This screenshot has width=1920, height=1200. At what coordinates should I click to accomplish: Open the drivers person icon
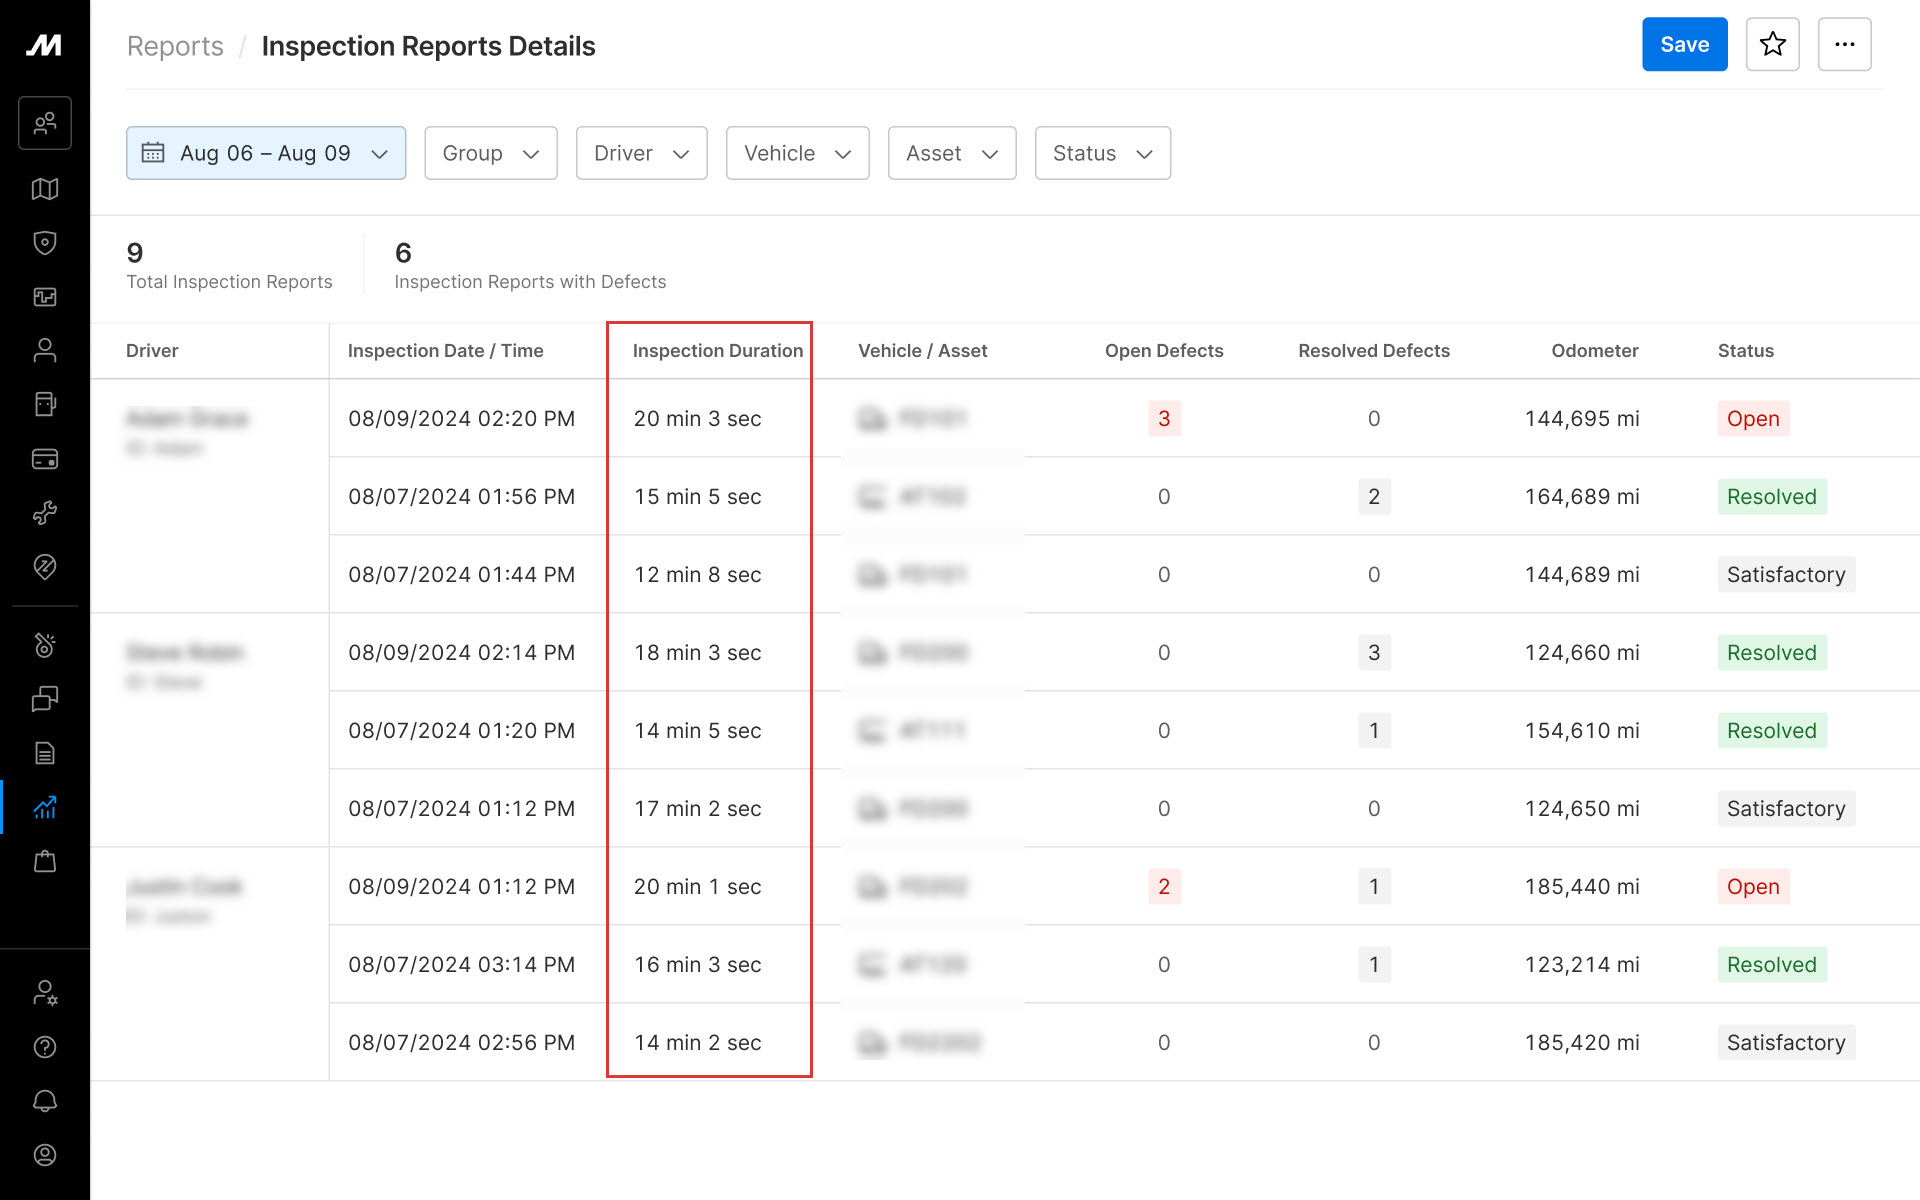tap(45, 350)
